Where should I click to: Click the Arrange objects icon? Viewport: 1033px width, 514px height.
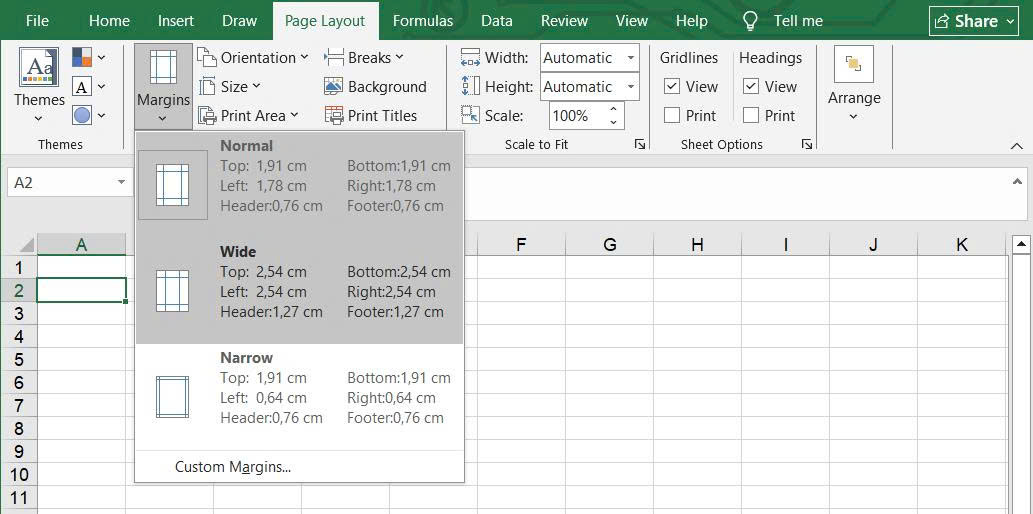coord(854,64)
